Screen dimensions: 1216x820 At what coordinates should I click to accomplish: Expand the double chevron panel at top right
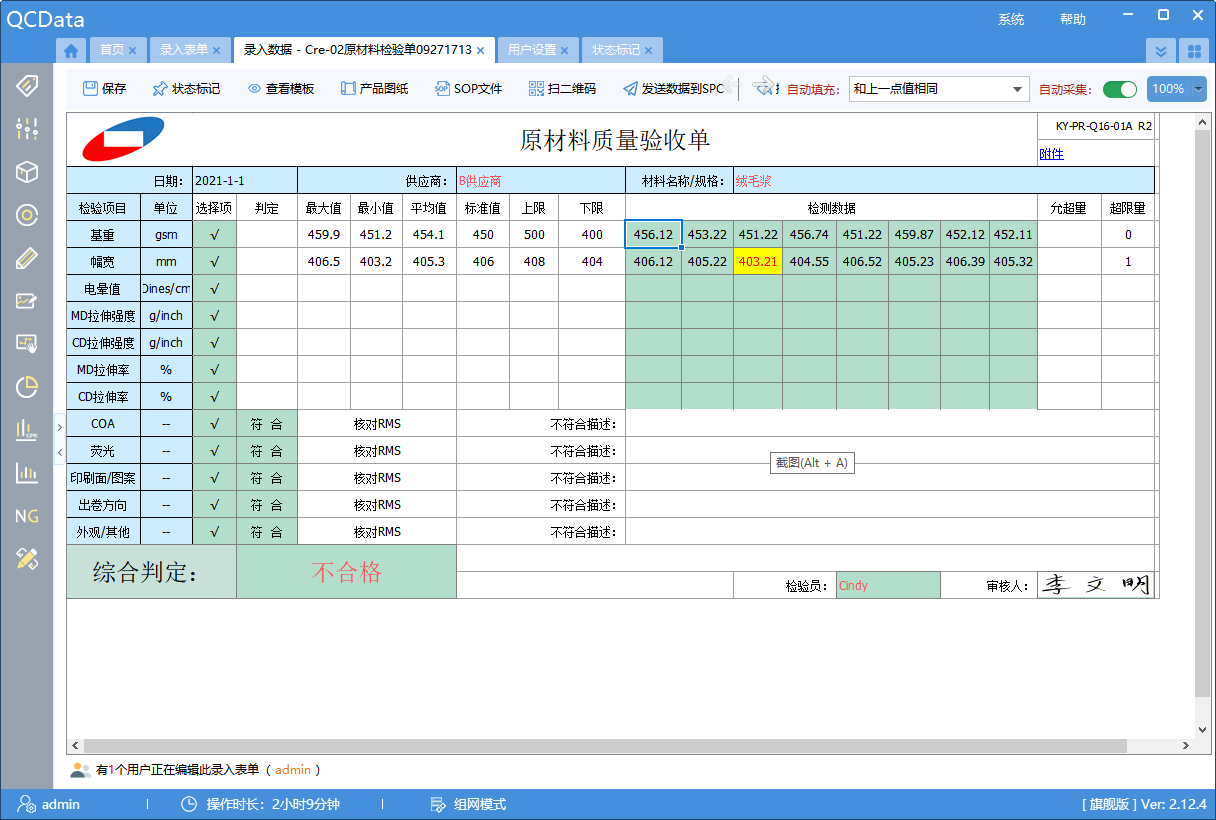pyautogui.click(x=1162, y=49)
